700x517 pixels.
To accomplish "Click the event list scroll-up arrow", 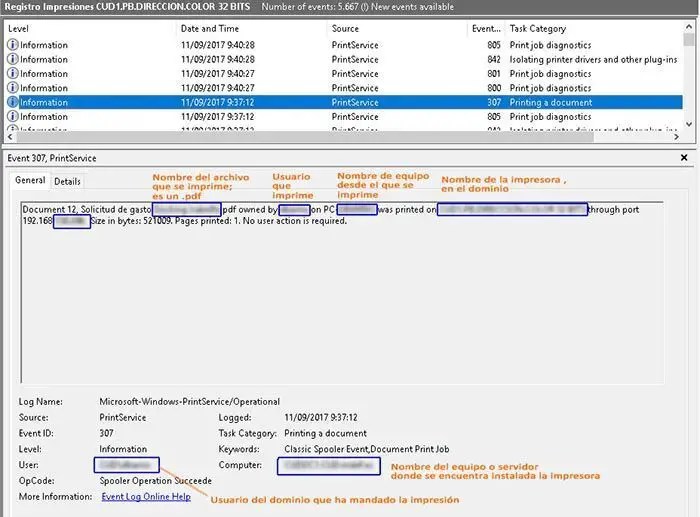I will 689,27.
